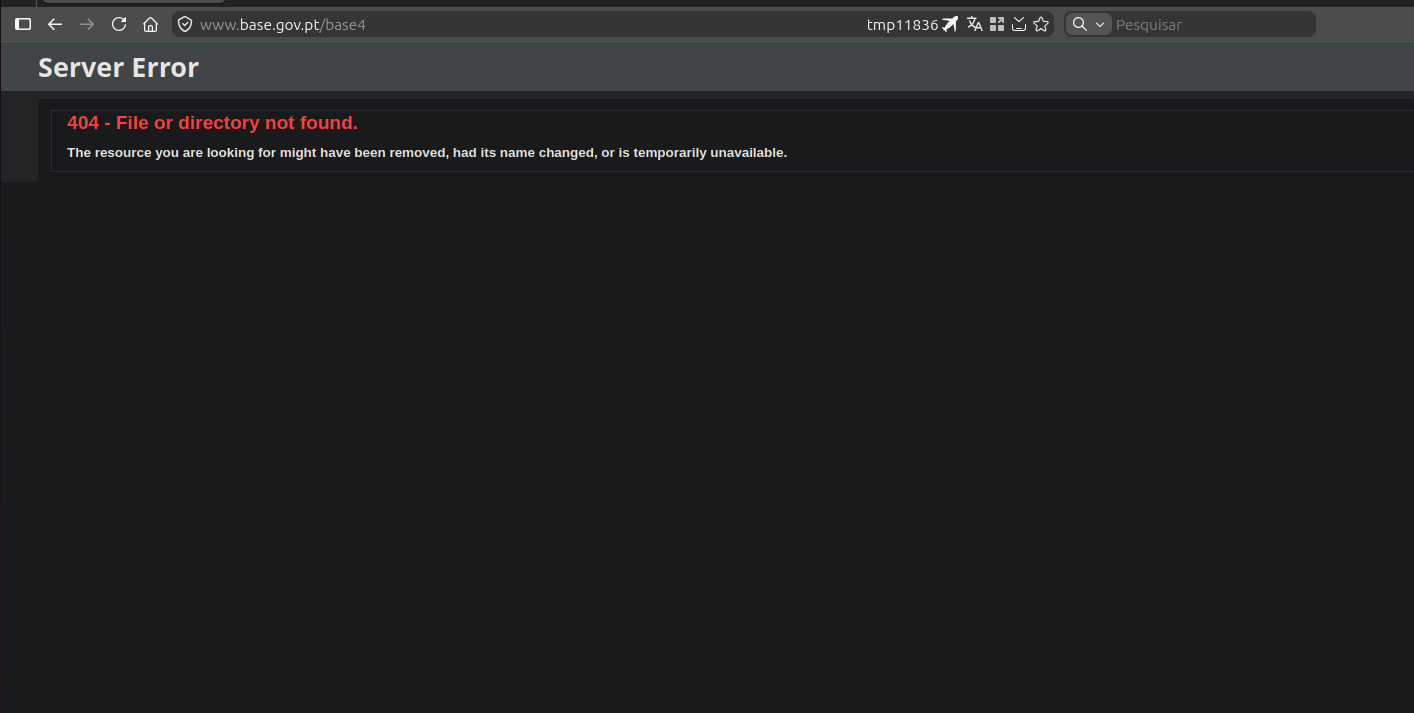
Task: Show tracking protection shield info
Action: point(185,24)
